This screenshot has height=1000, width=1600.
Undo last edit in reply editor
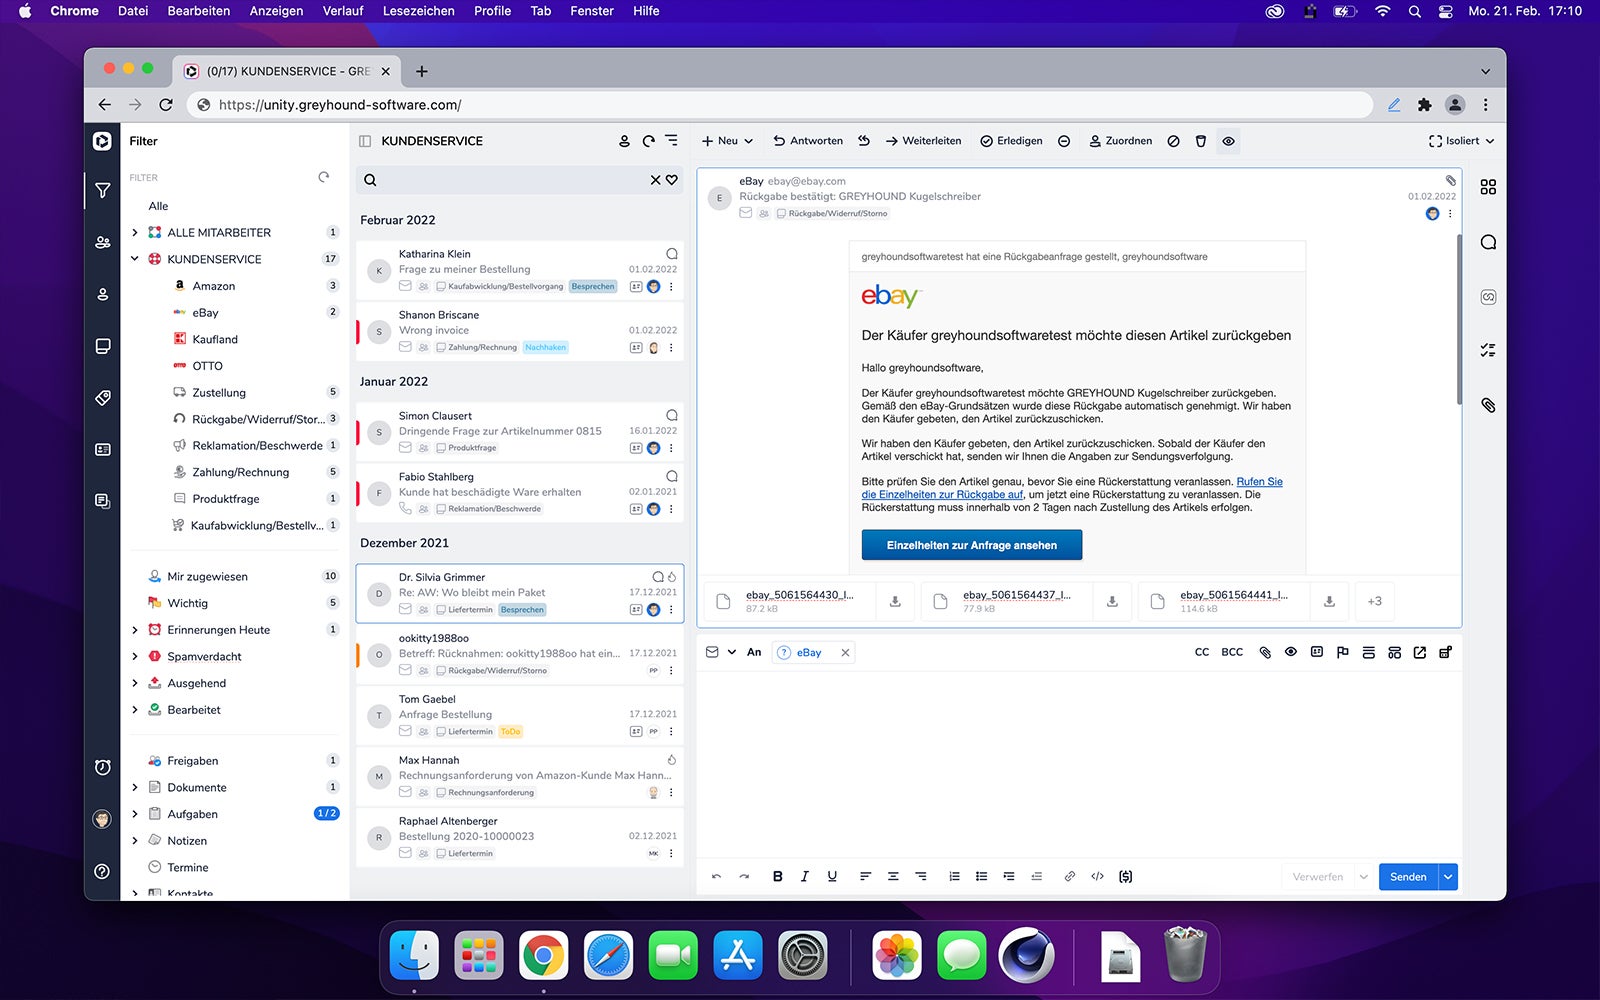pyautogui.click(x=716, y=876)
